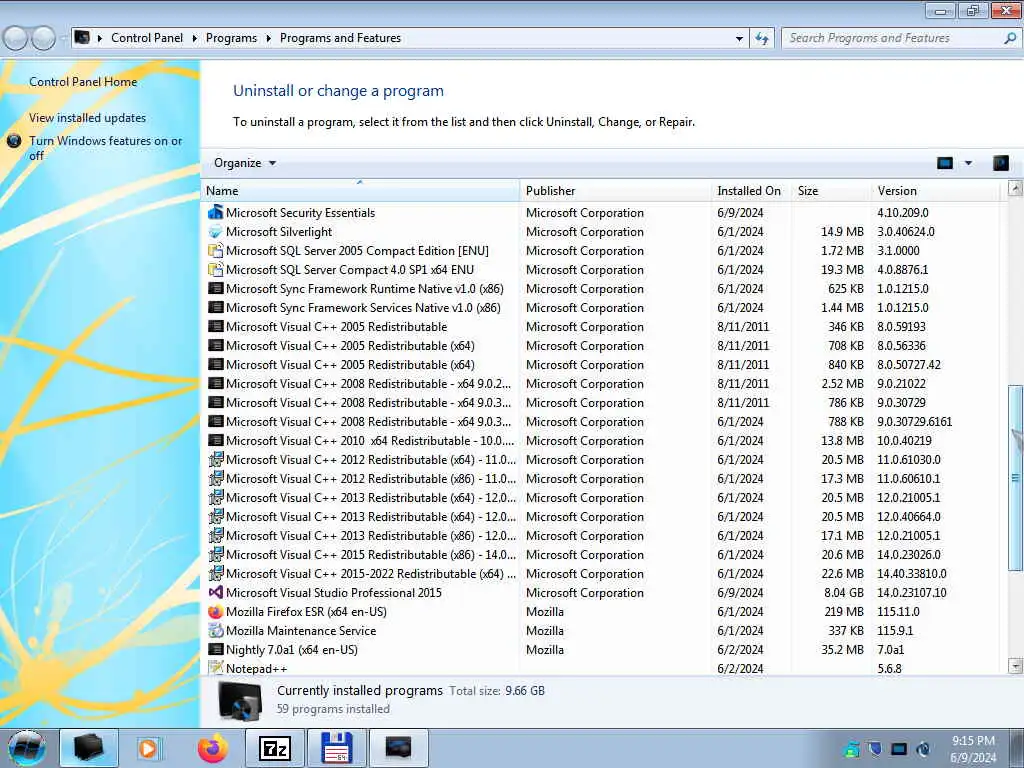
Task: Click the change view icon button
Action: tap(945, 163)
